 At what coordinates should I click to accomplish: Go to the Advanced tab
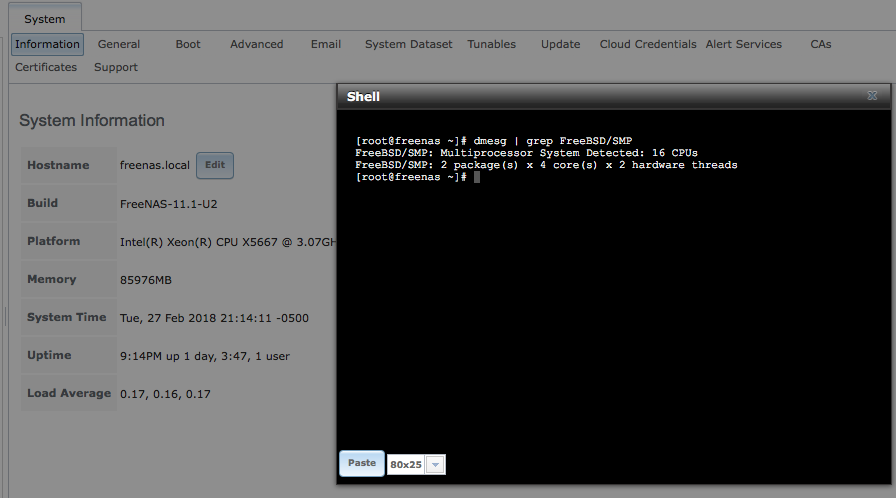click(x=257, y=44)
